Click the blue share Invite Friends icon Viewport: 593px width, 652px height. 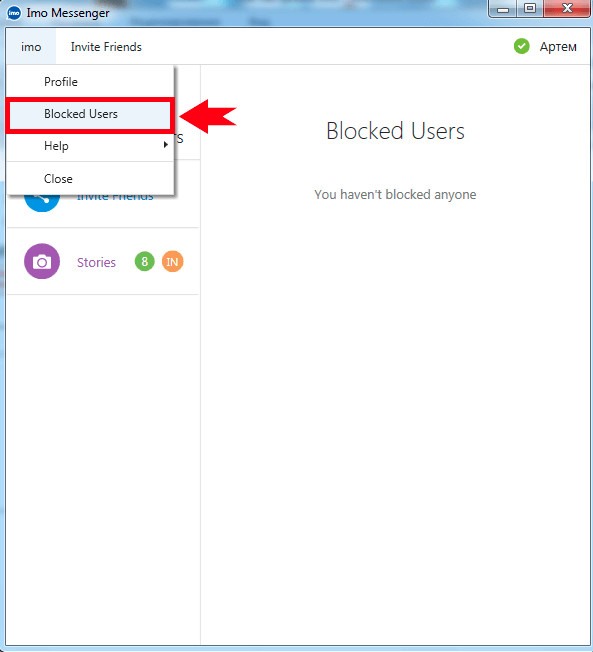pyautogui.click(x=42, y=203)
